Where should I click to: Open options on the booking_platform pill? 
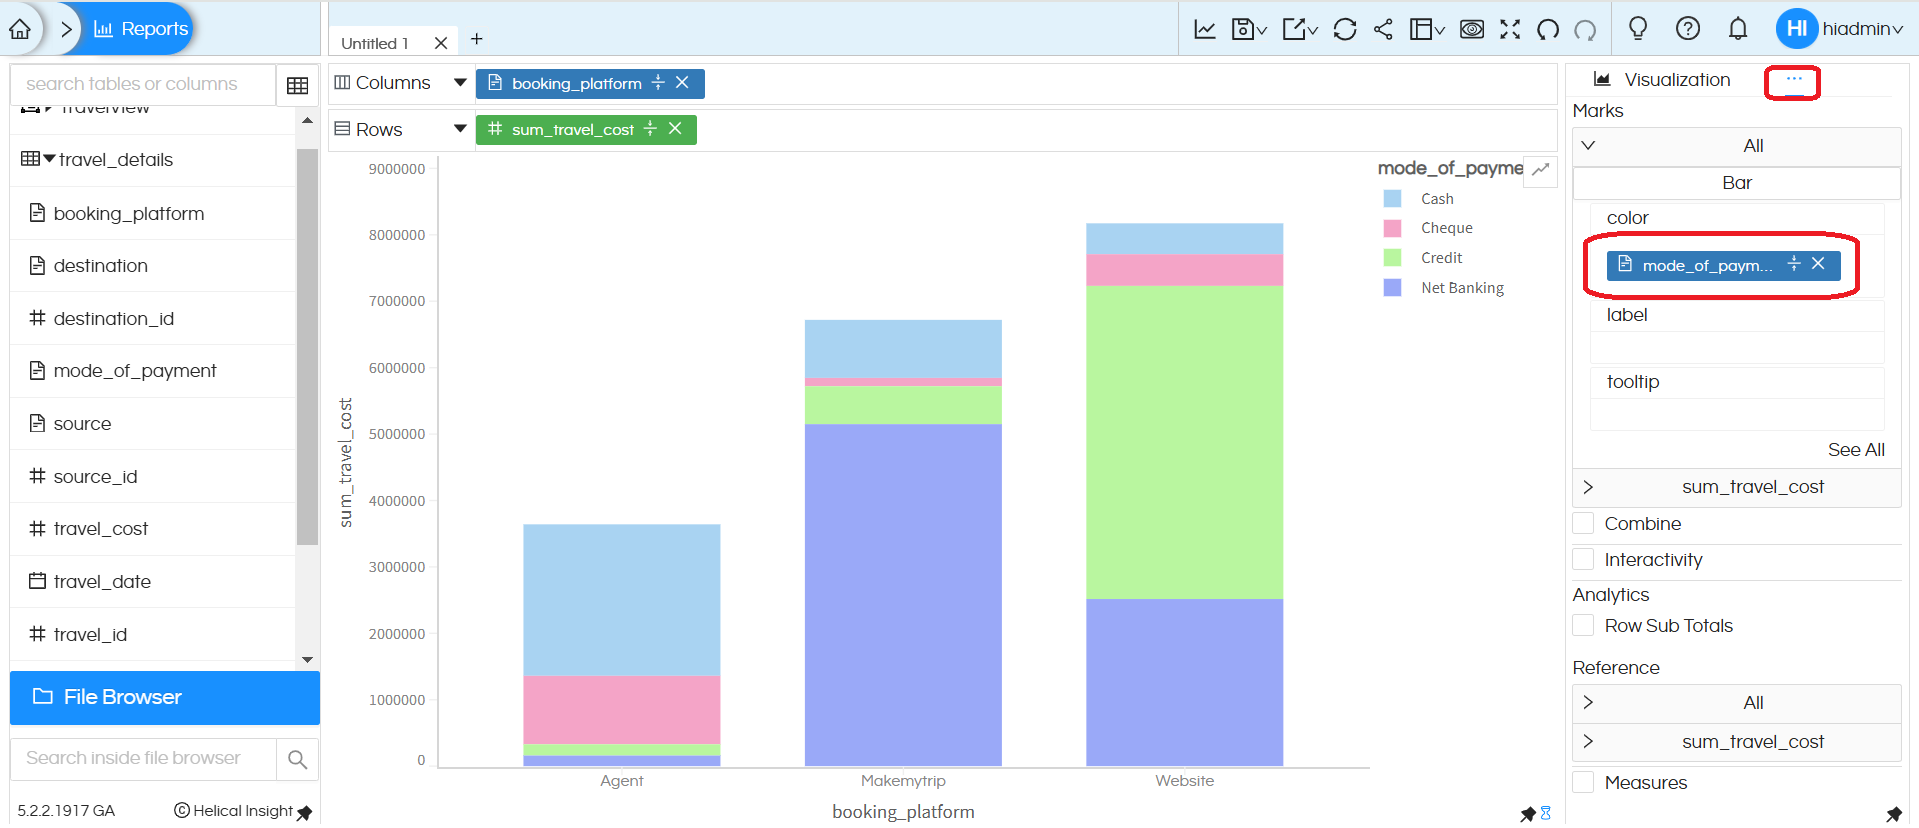tap(658, 83)
